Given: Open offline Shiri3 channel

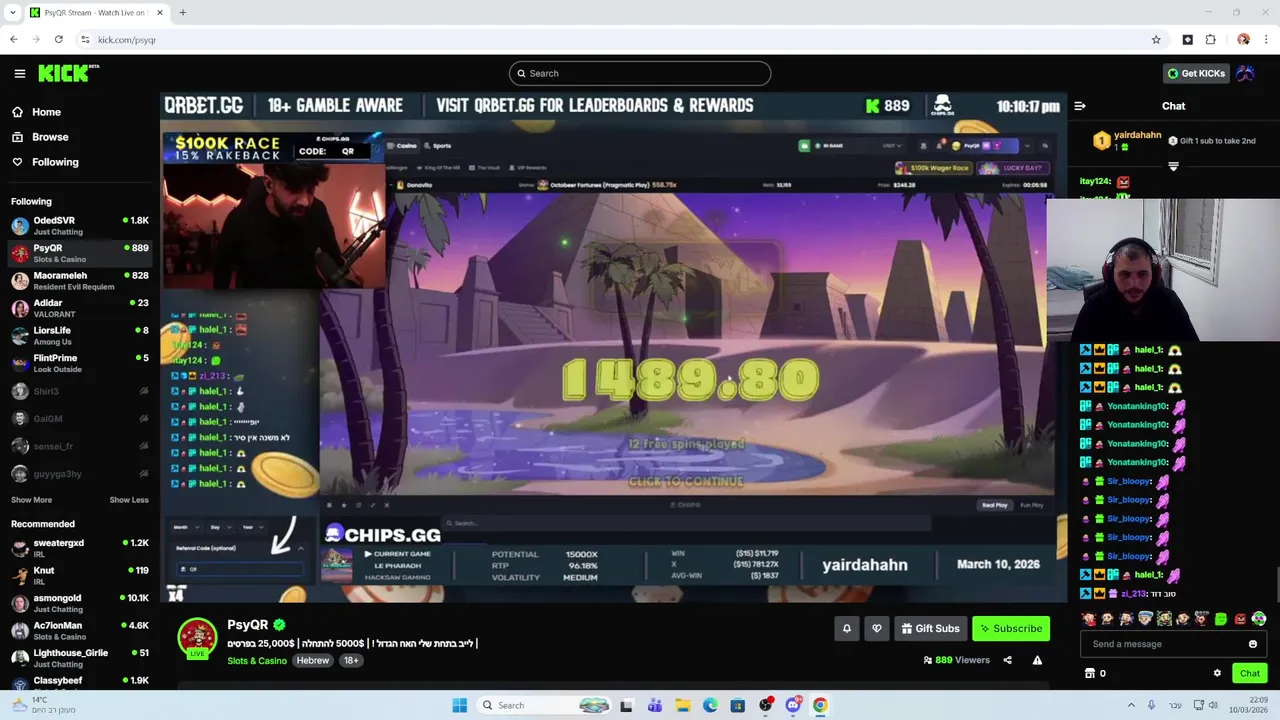Looking at the screenshot, I should pyautogui.click(x=80, y=391).
